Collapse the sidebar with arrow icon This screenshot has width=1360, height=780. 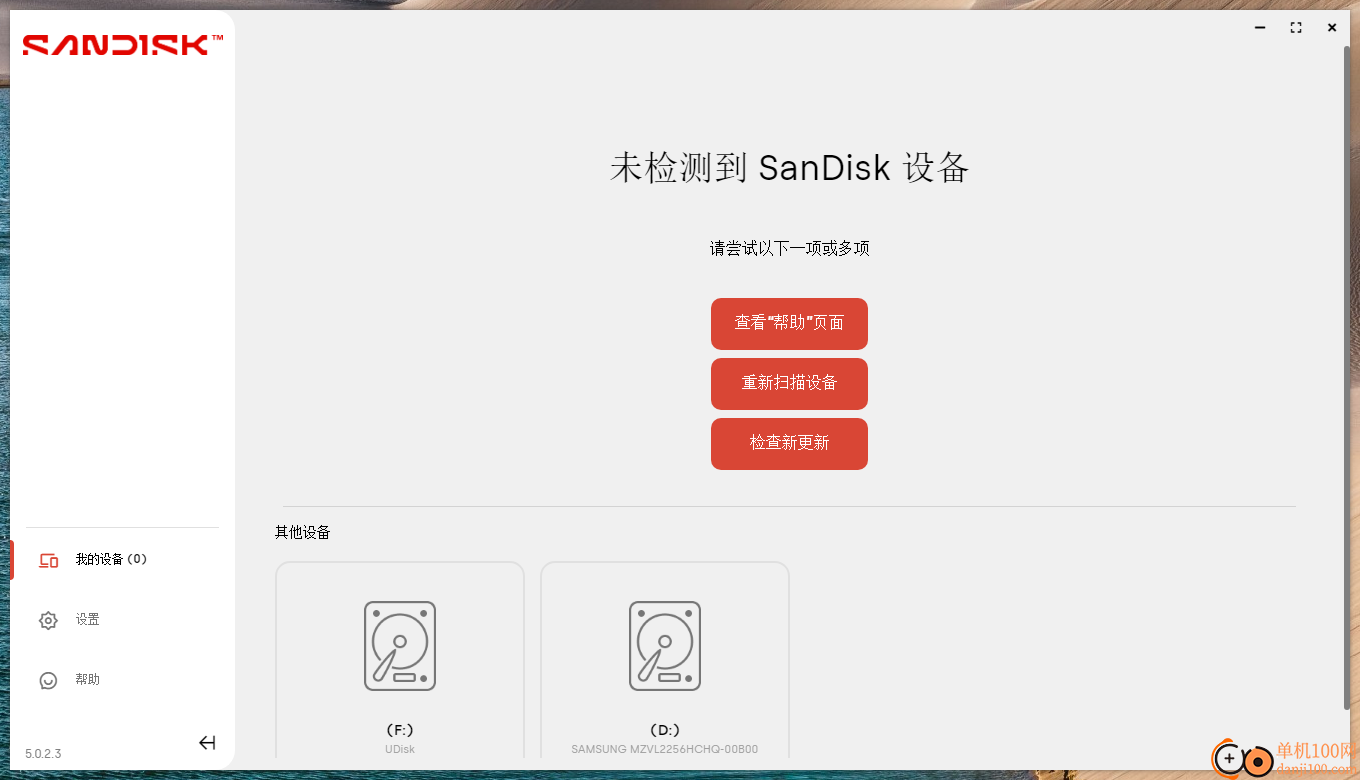(x=207, y=742)
